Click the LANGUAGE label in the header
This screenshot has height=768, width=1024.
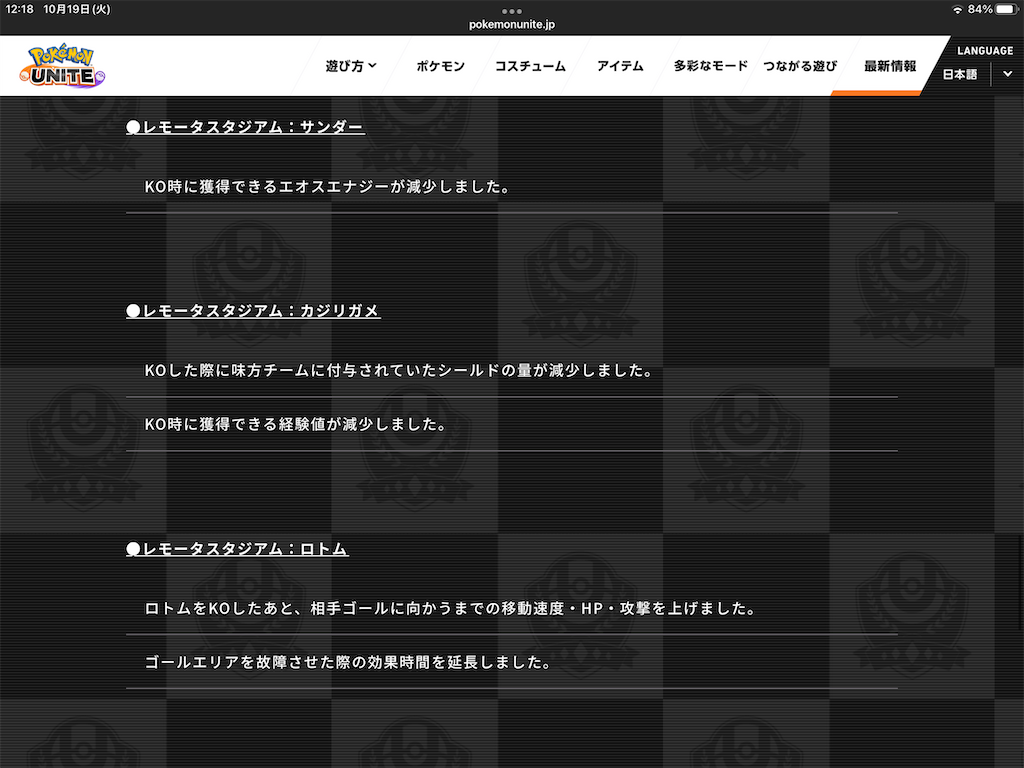click(985, 51)
